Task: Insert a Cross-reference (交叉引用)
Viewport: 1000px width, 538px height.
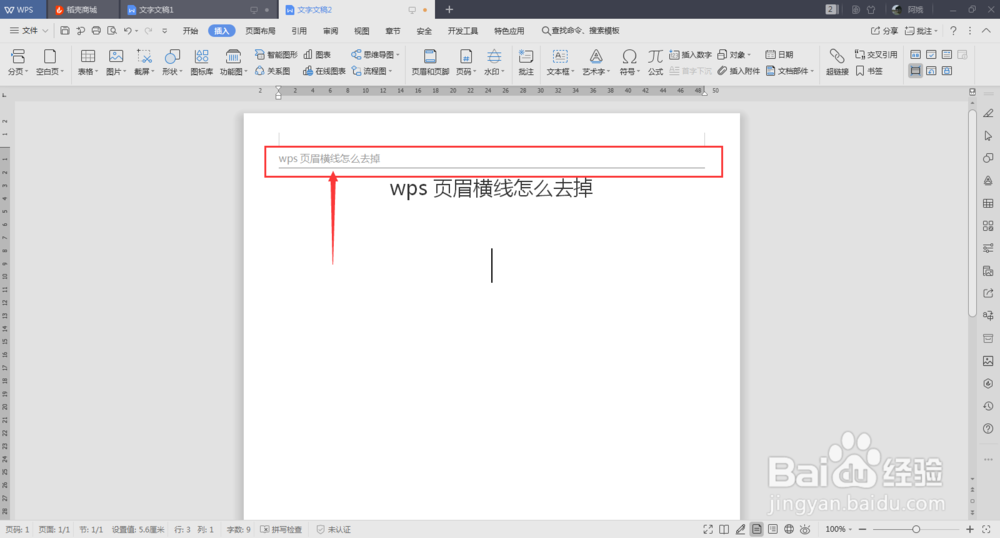Action: pos(876,55)
